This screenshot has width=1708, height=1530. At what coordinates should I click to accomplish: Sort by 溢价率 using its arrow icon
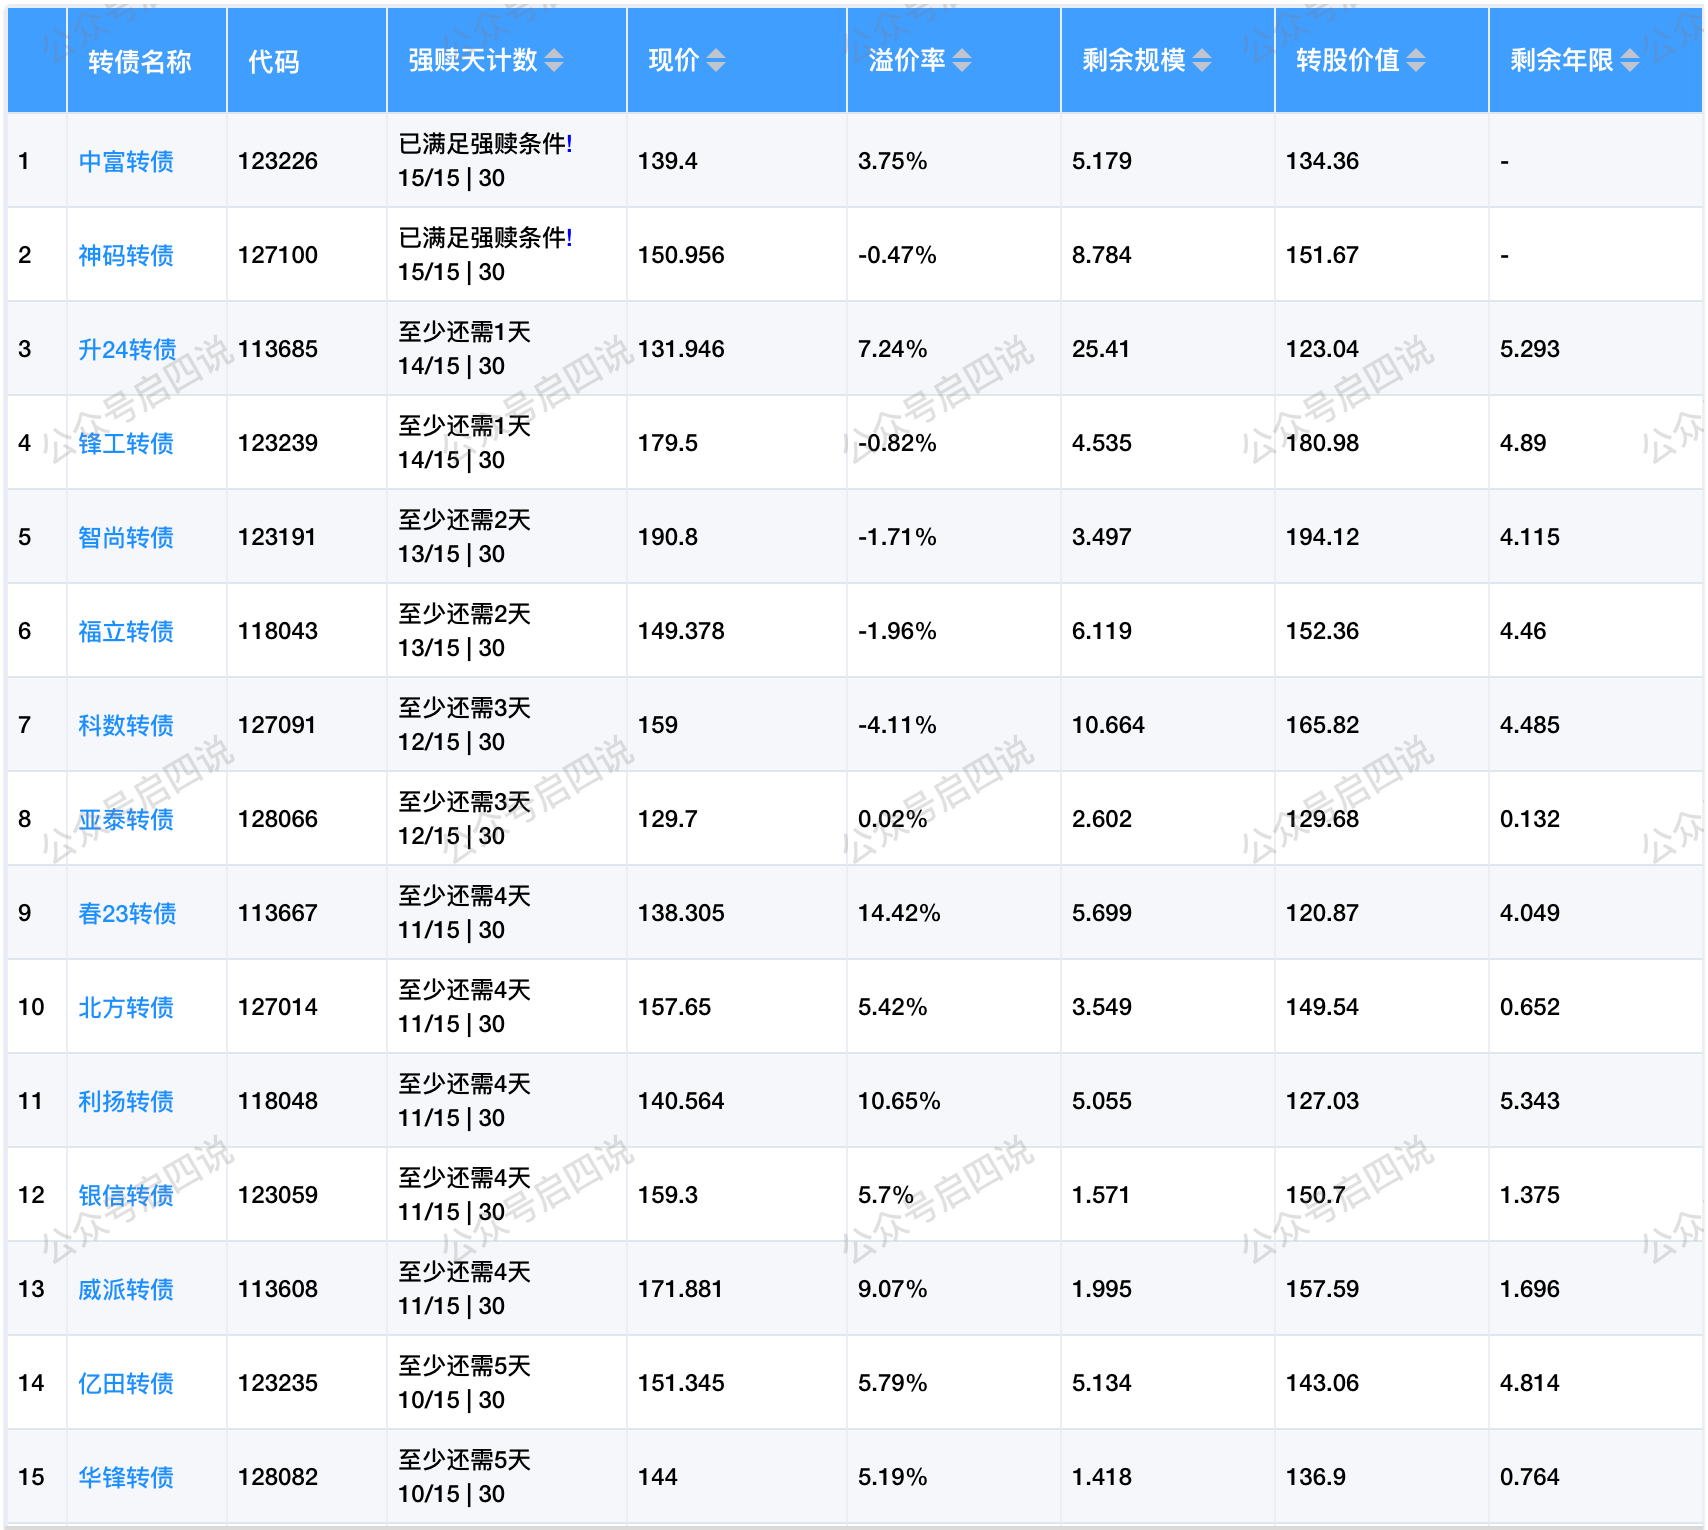(x=961, y=61)
